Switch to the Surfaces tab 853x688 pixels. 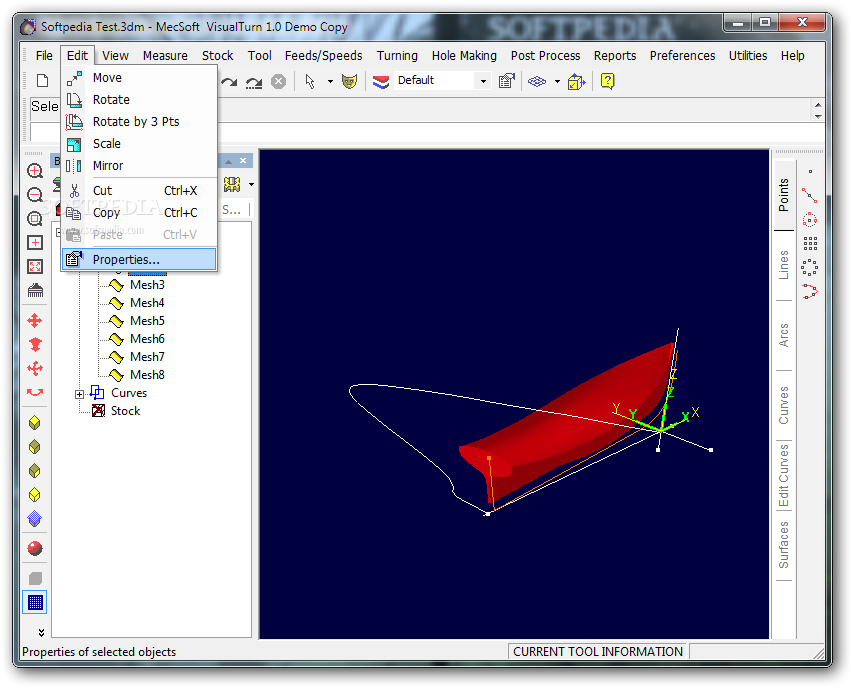pyautogui.click(x=783, y=546)
